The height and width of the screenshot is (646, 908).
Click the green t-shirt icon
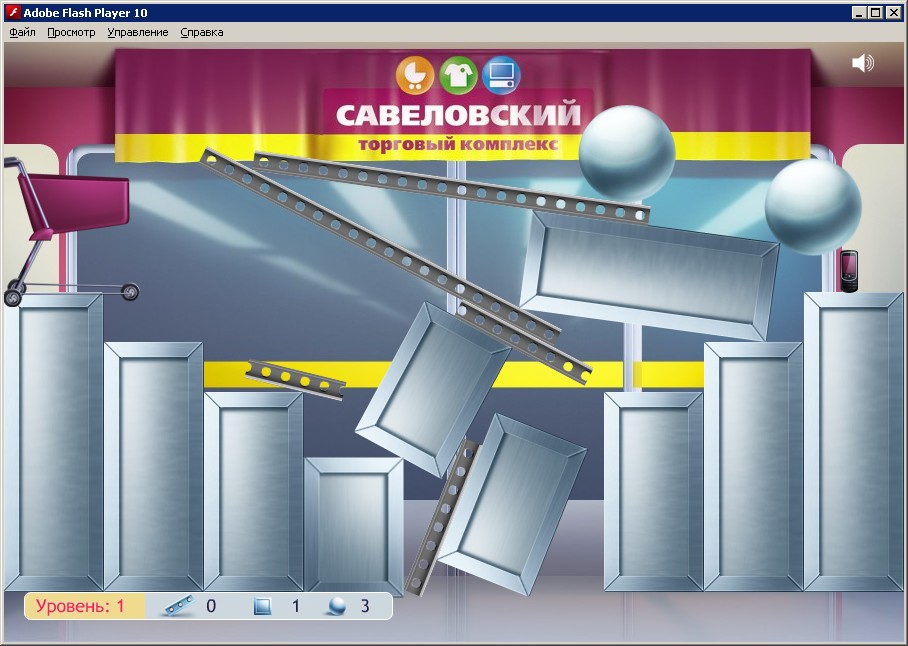(458, 75)
